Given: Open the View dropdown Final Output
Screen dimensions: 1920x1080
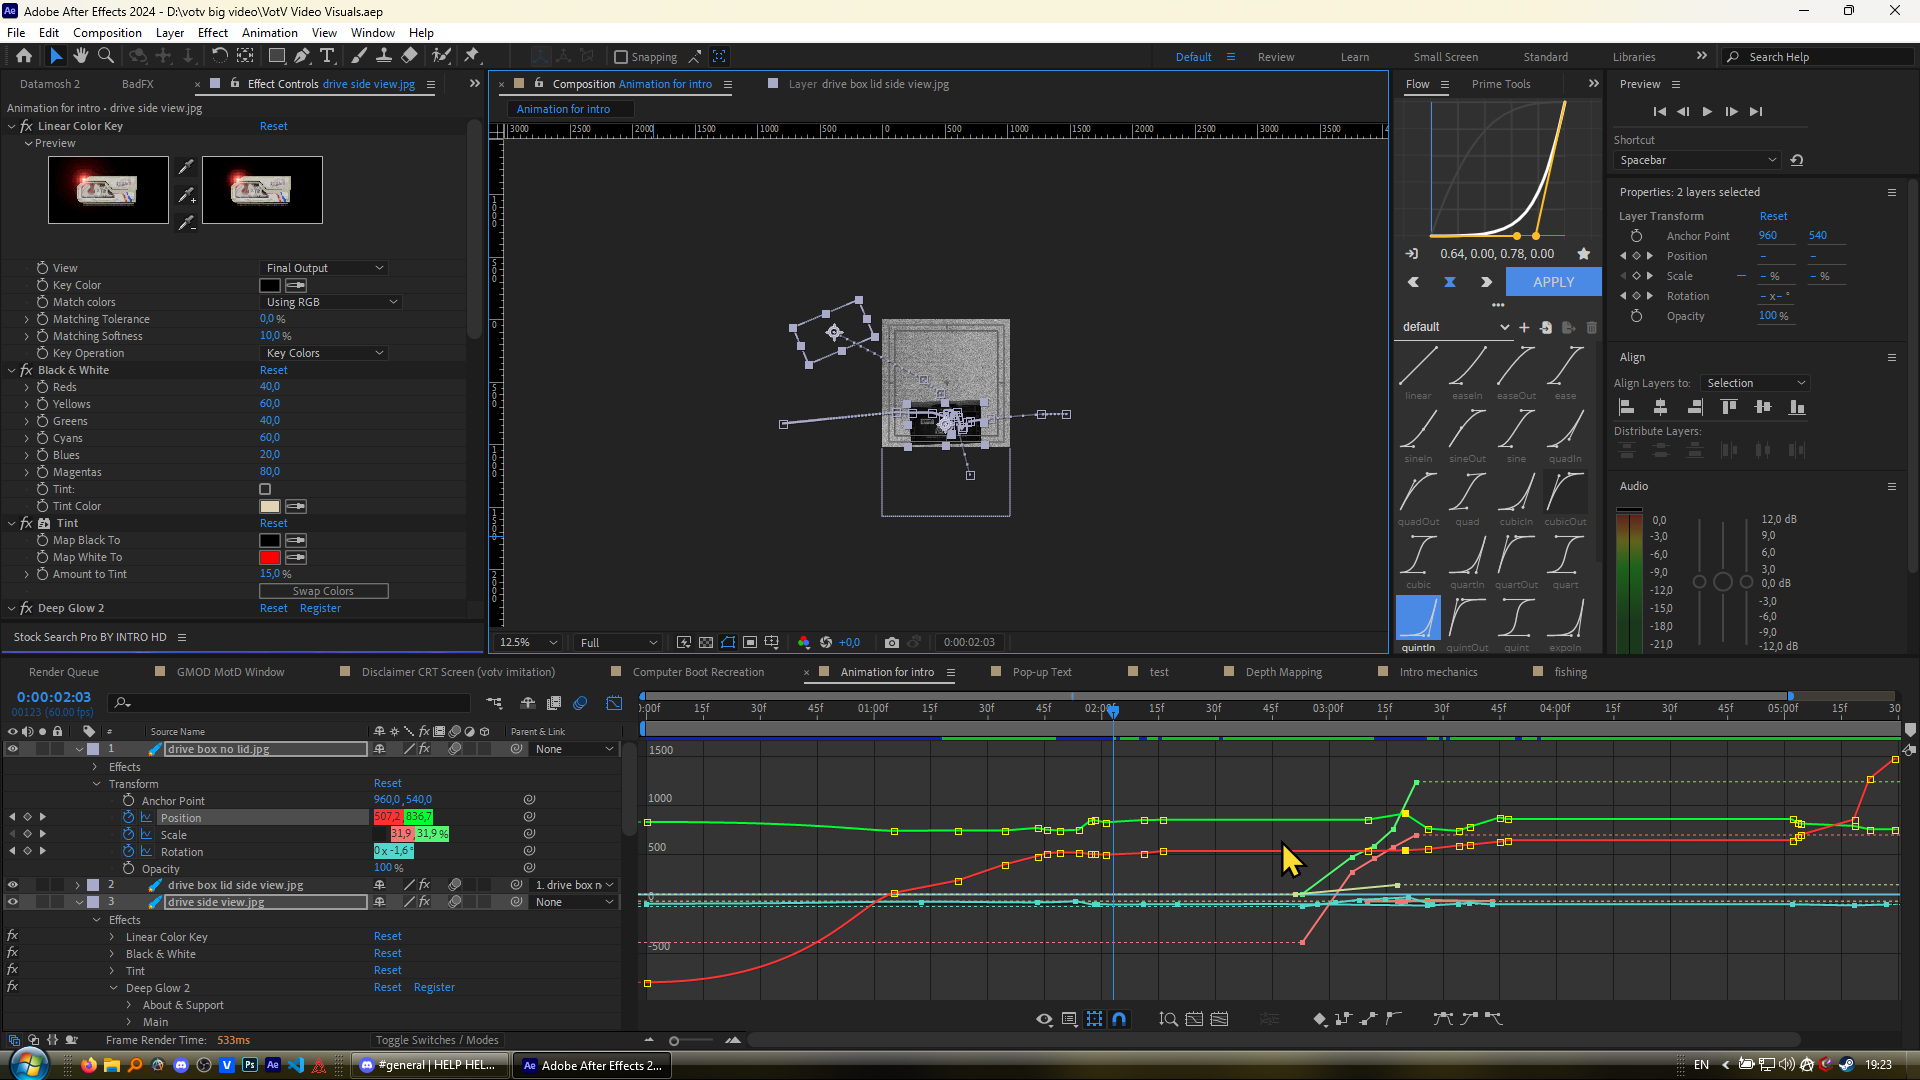Looking at the screenshot, I should 324,268.
